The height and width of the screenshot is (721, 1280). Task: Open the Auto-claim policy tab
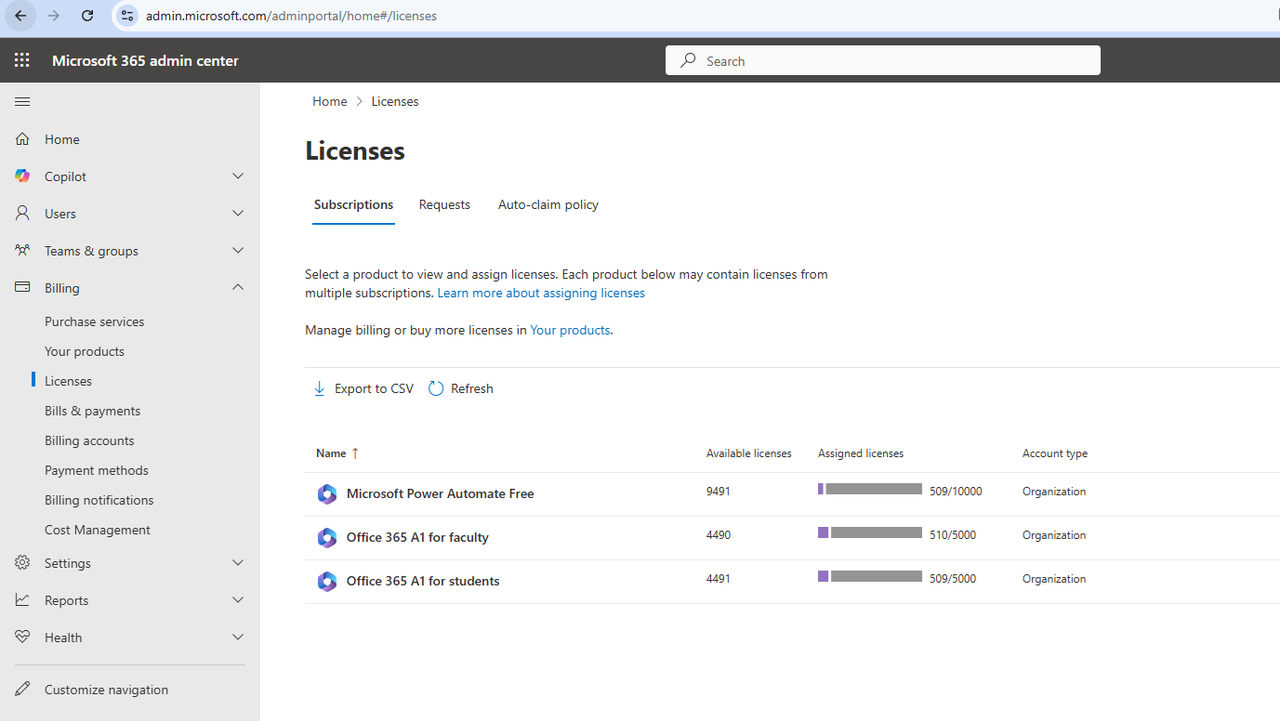pyautogui.click(x=548, y=204)
